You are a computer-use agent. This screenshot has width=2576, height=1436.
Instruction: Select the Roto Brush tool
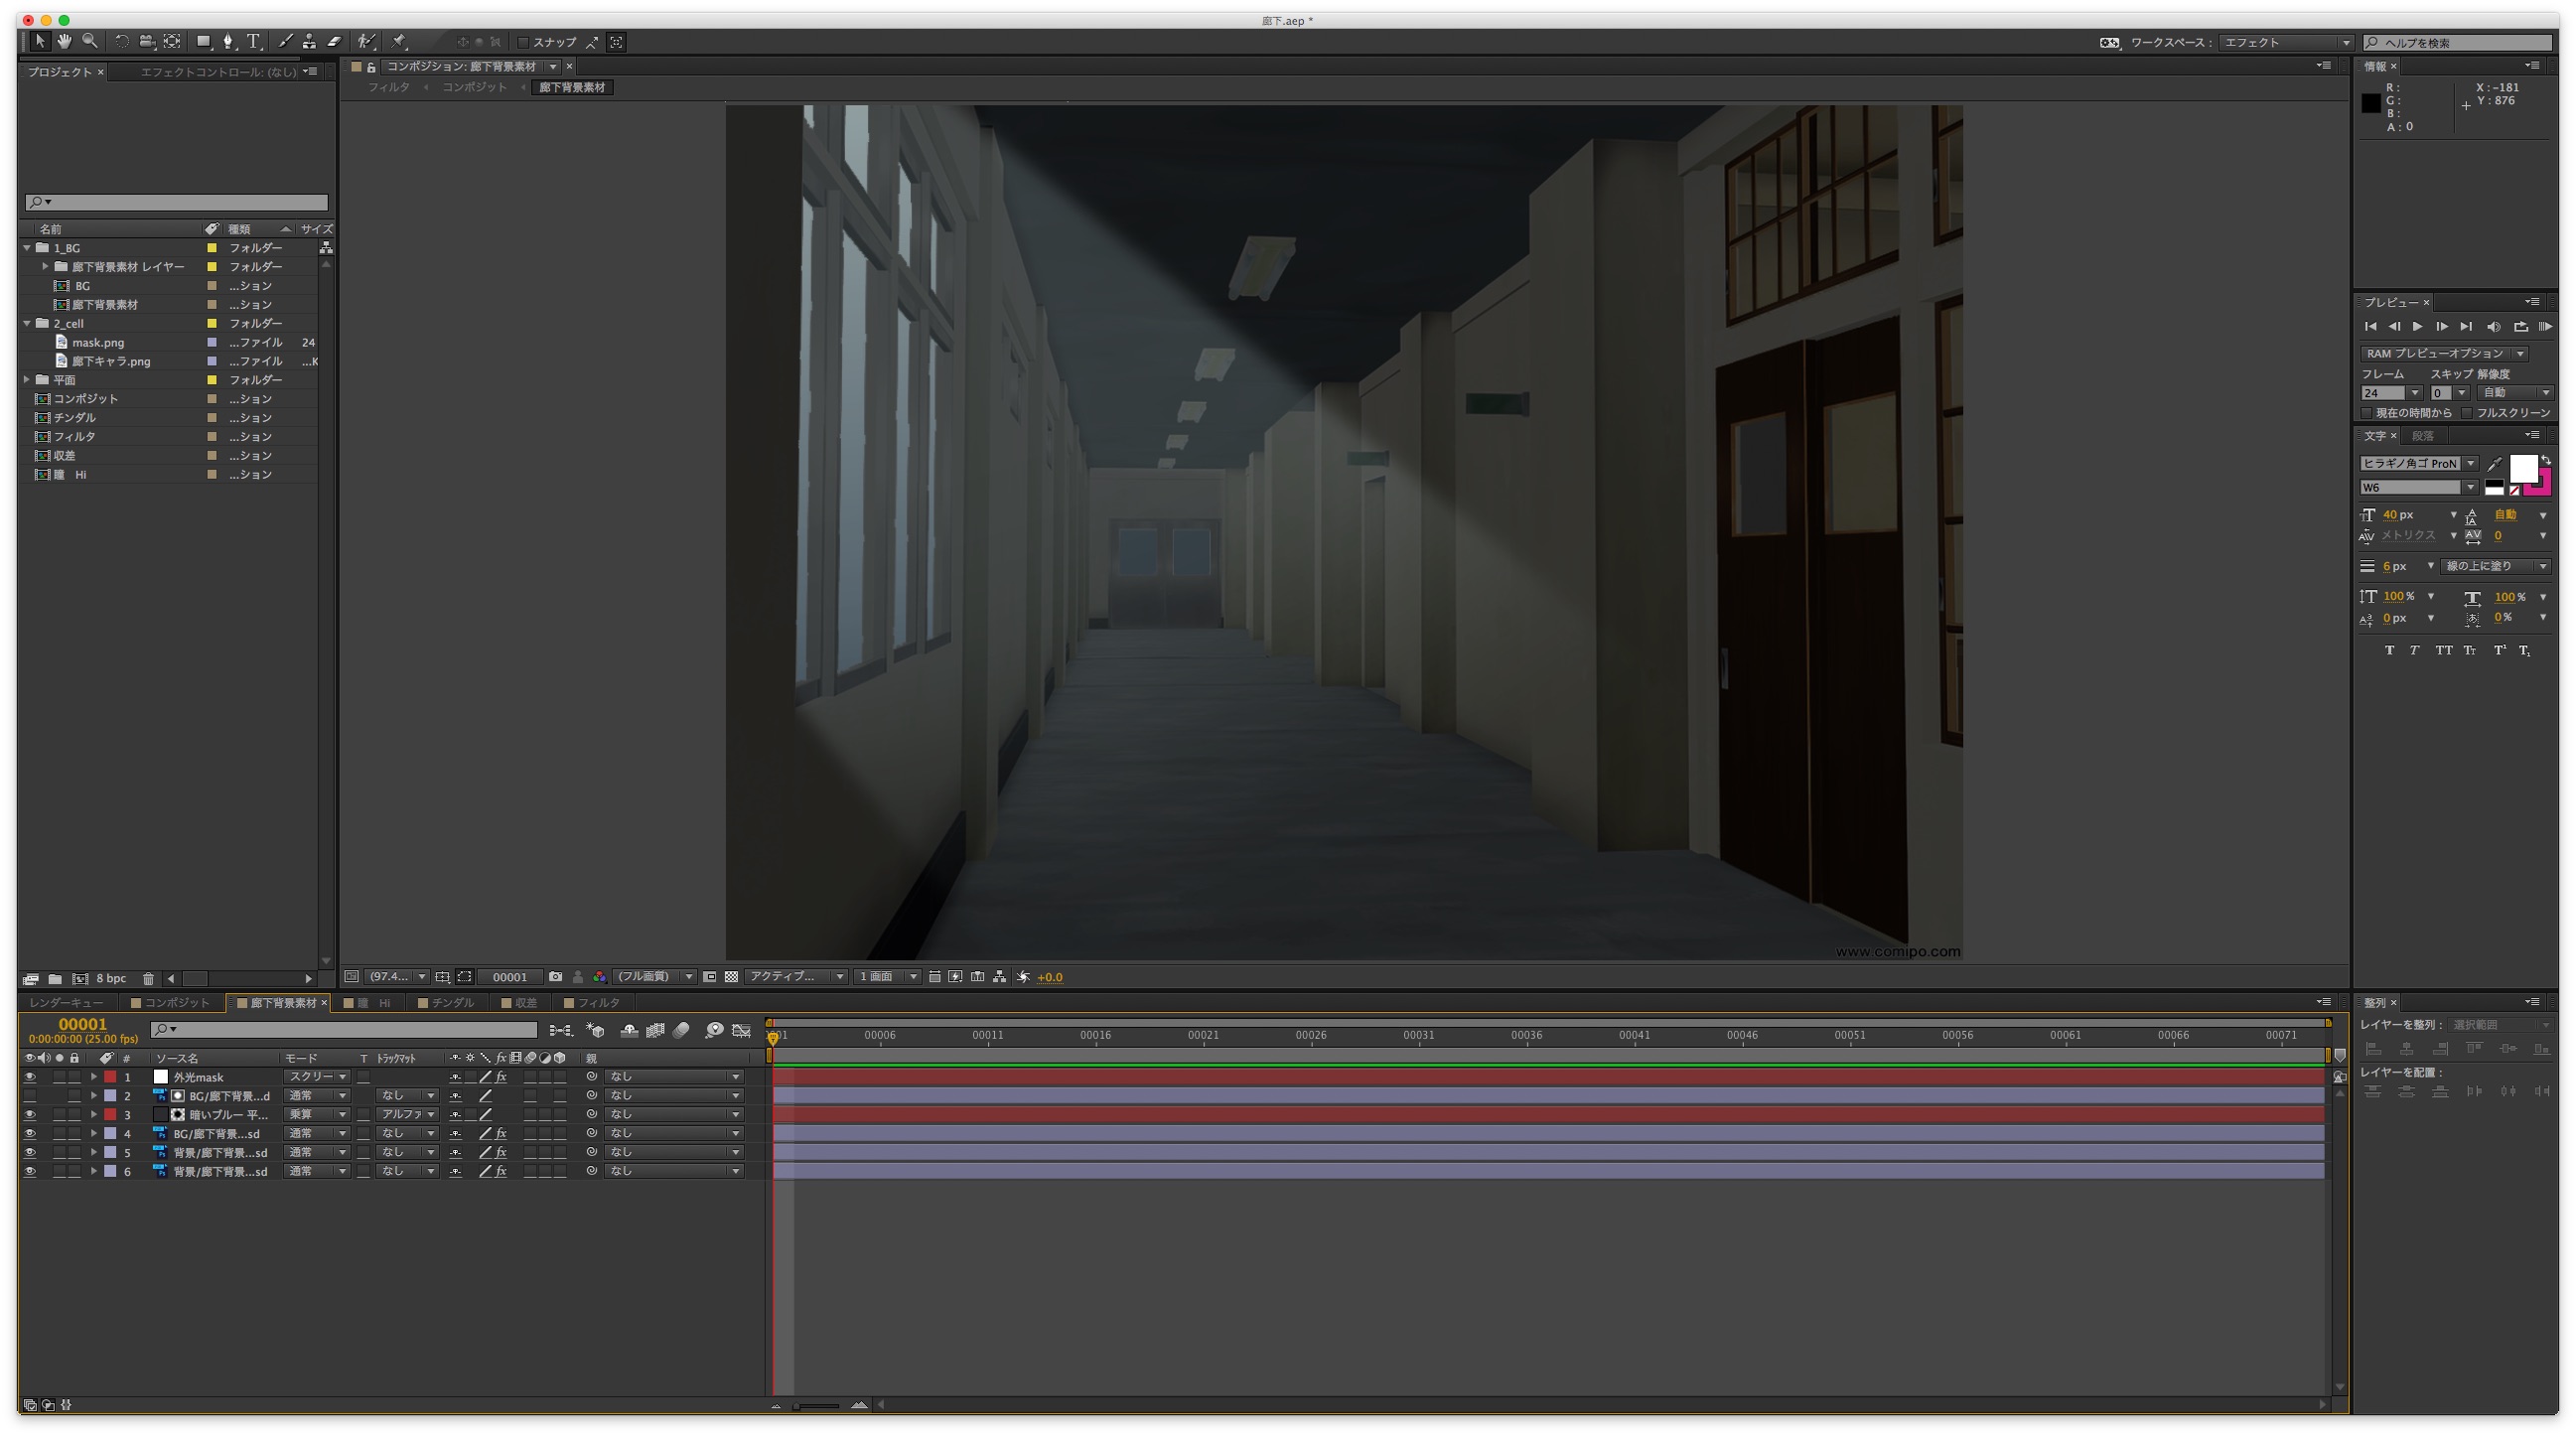pos(367,41)
